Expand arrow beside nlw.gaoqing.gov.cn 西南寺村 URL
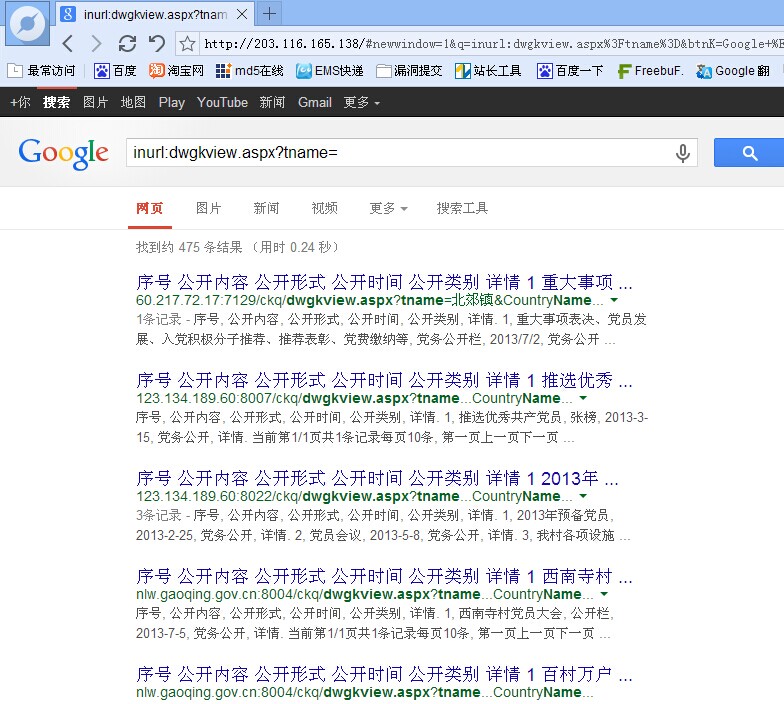This screenshot has width=784, height=704. click(x=604, y=594)
